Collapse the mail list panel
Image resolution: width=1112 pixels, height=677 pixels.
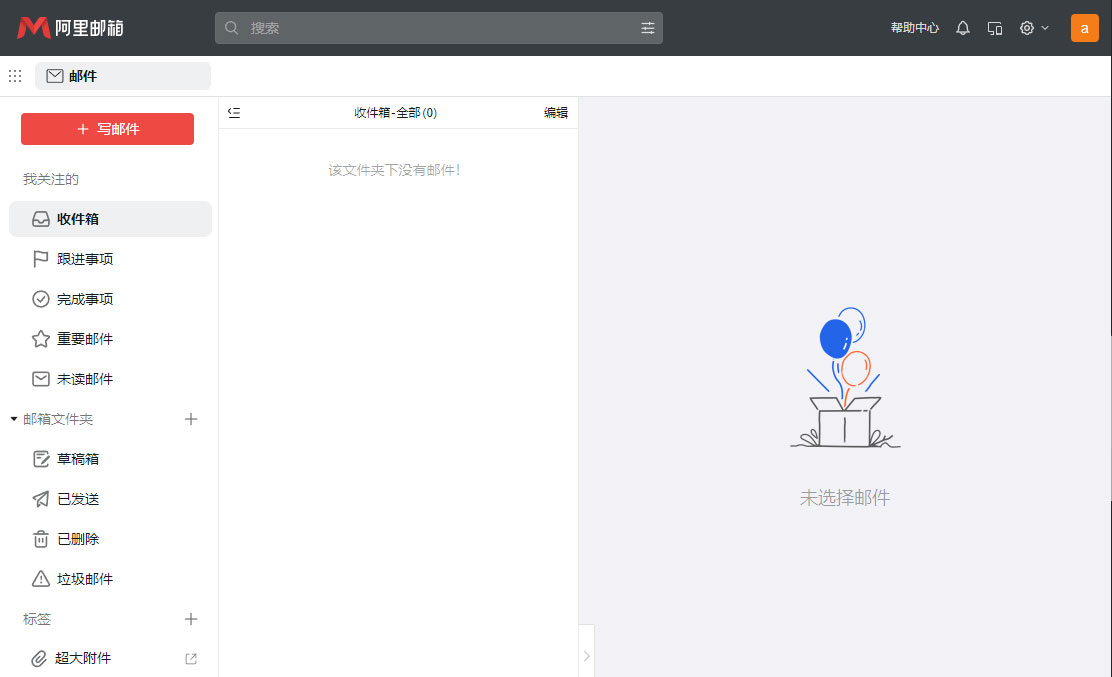pos(233,112)
